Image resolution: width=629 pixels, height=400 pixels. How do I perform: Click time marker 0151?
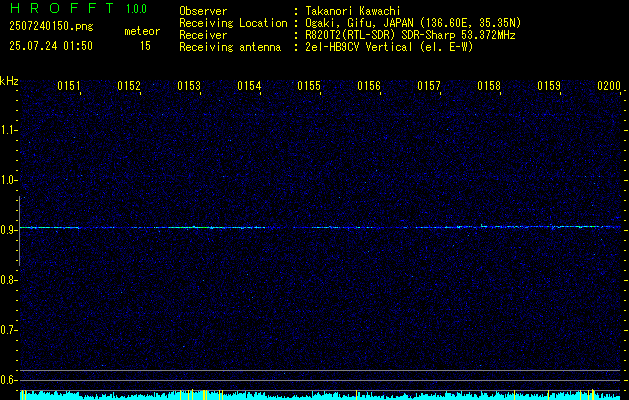(69, 86)
